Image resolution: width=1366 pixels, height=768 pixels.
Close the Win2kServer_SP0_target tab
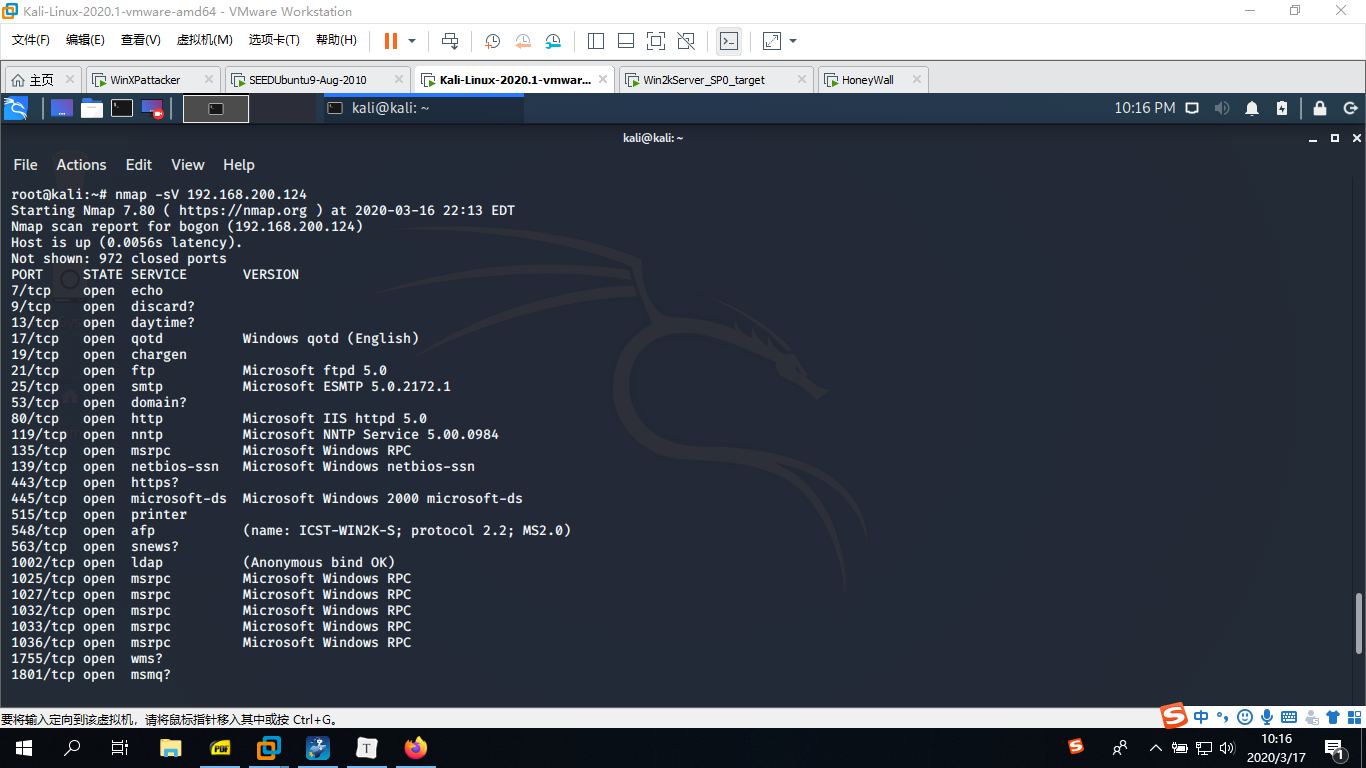(803, 80)
